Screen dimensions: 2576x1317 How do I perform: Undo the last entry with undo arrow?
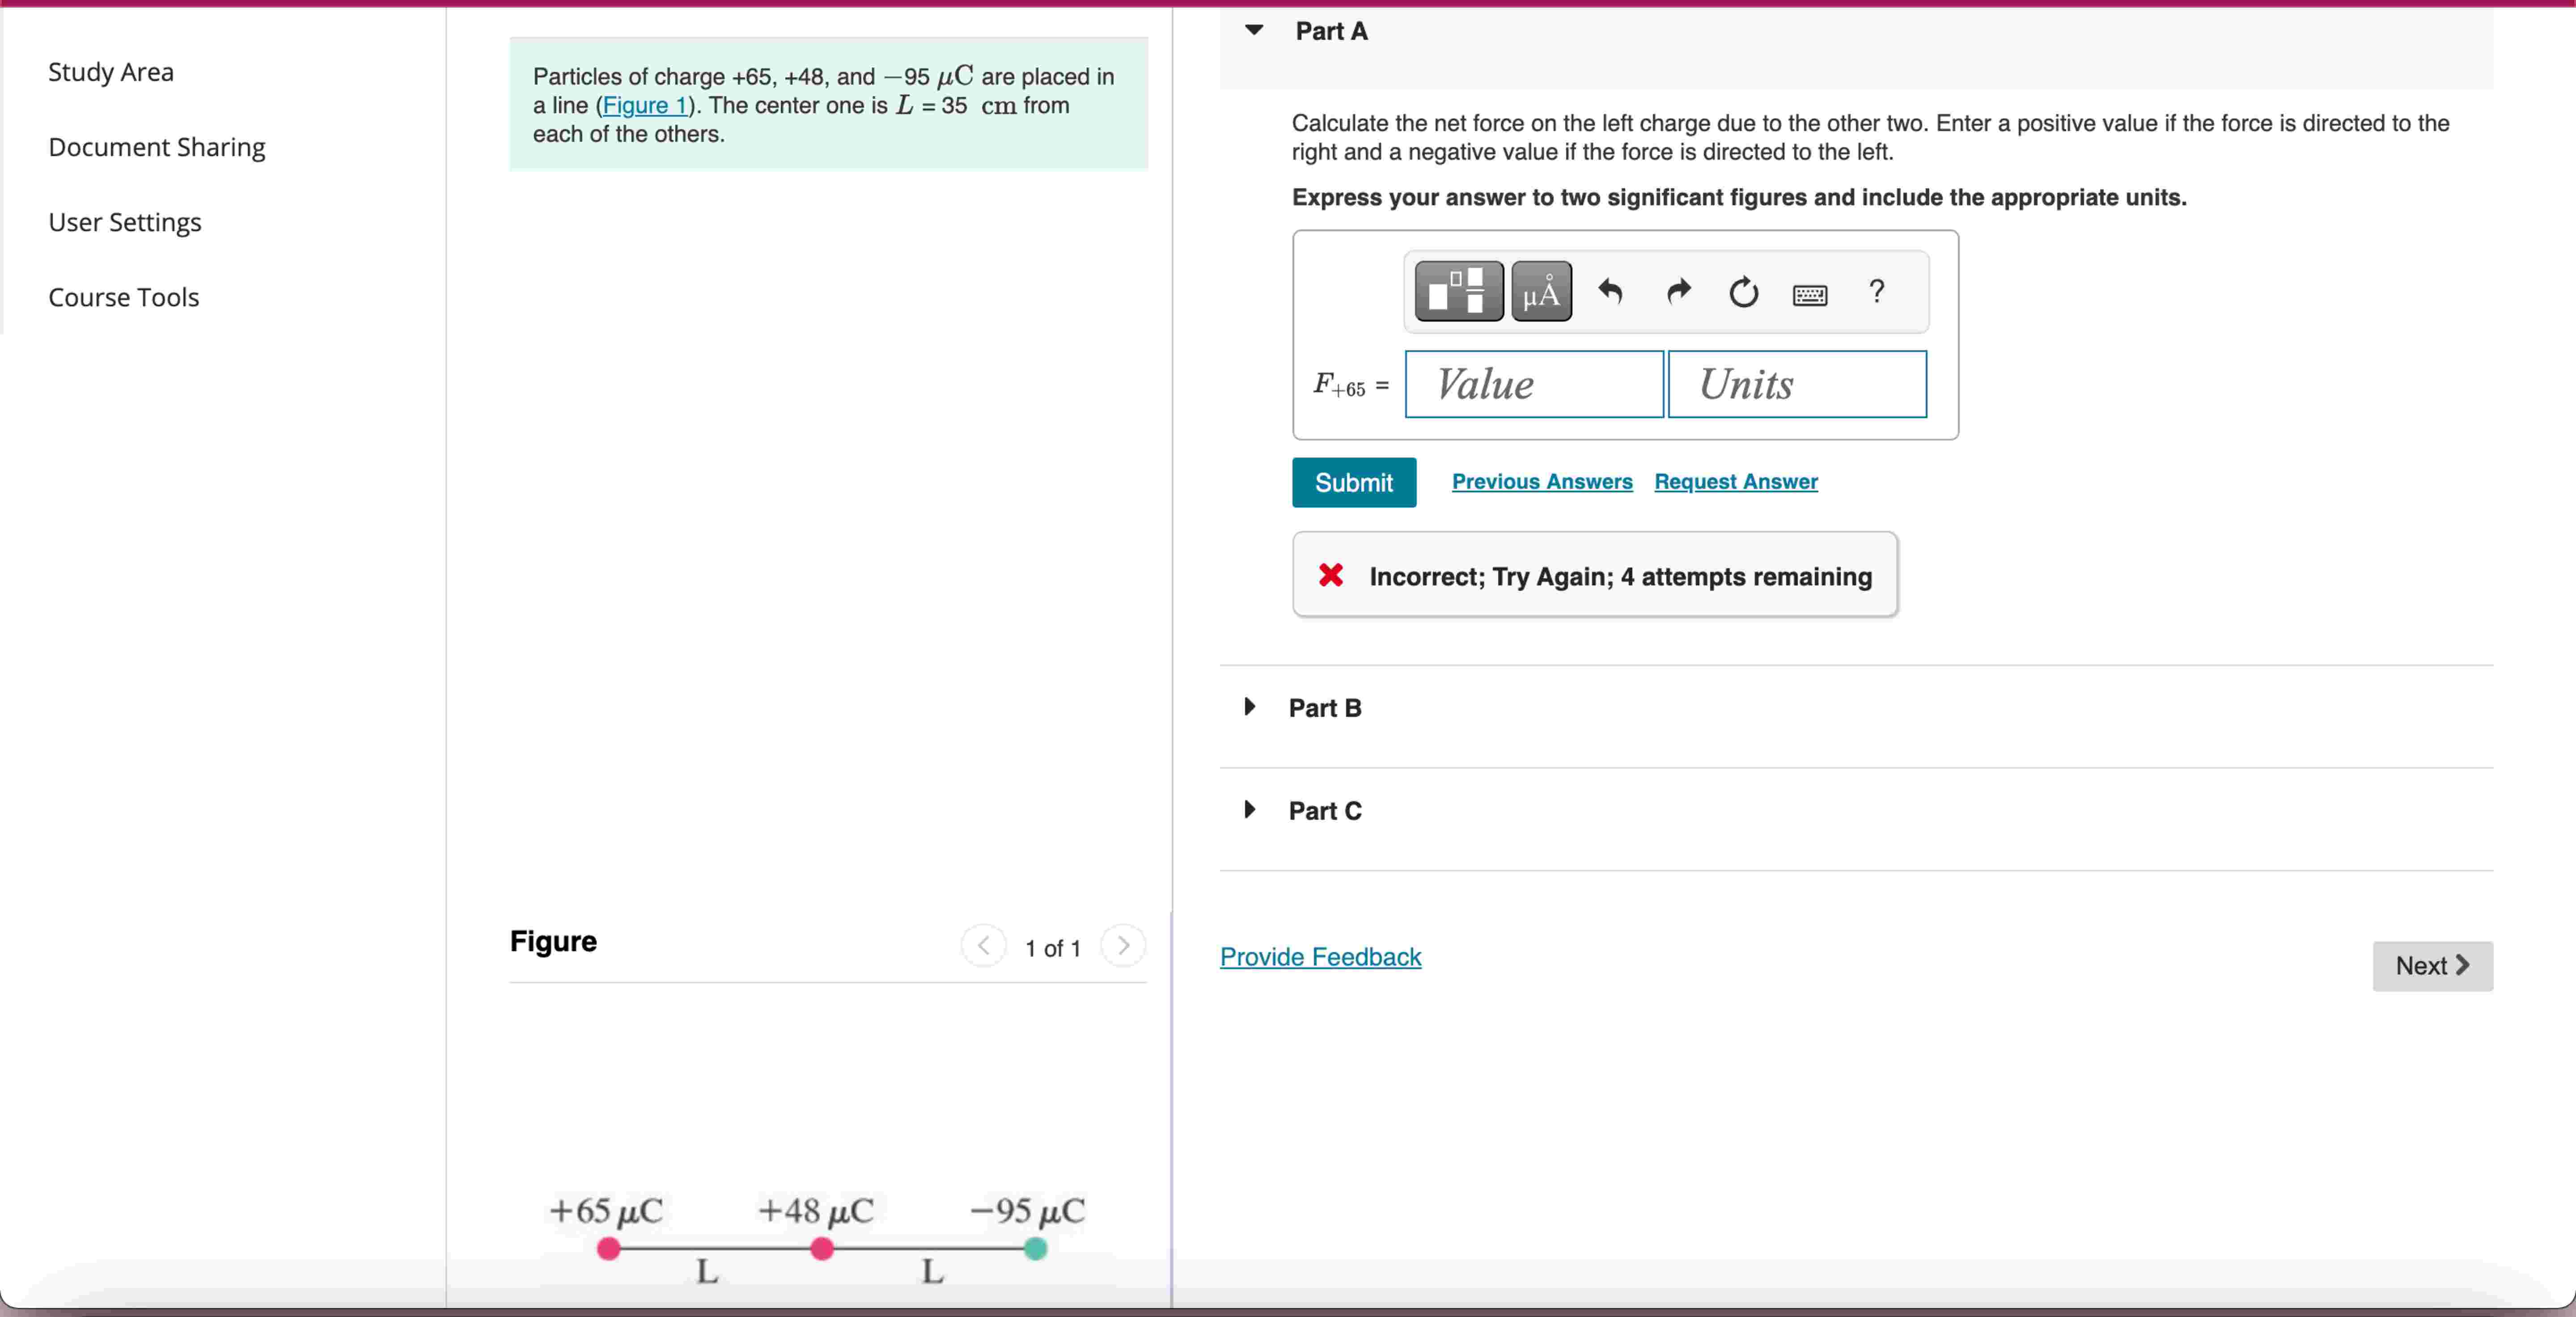1610,292
